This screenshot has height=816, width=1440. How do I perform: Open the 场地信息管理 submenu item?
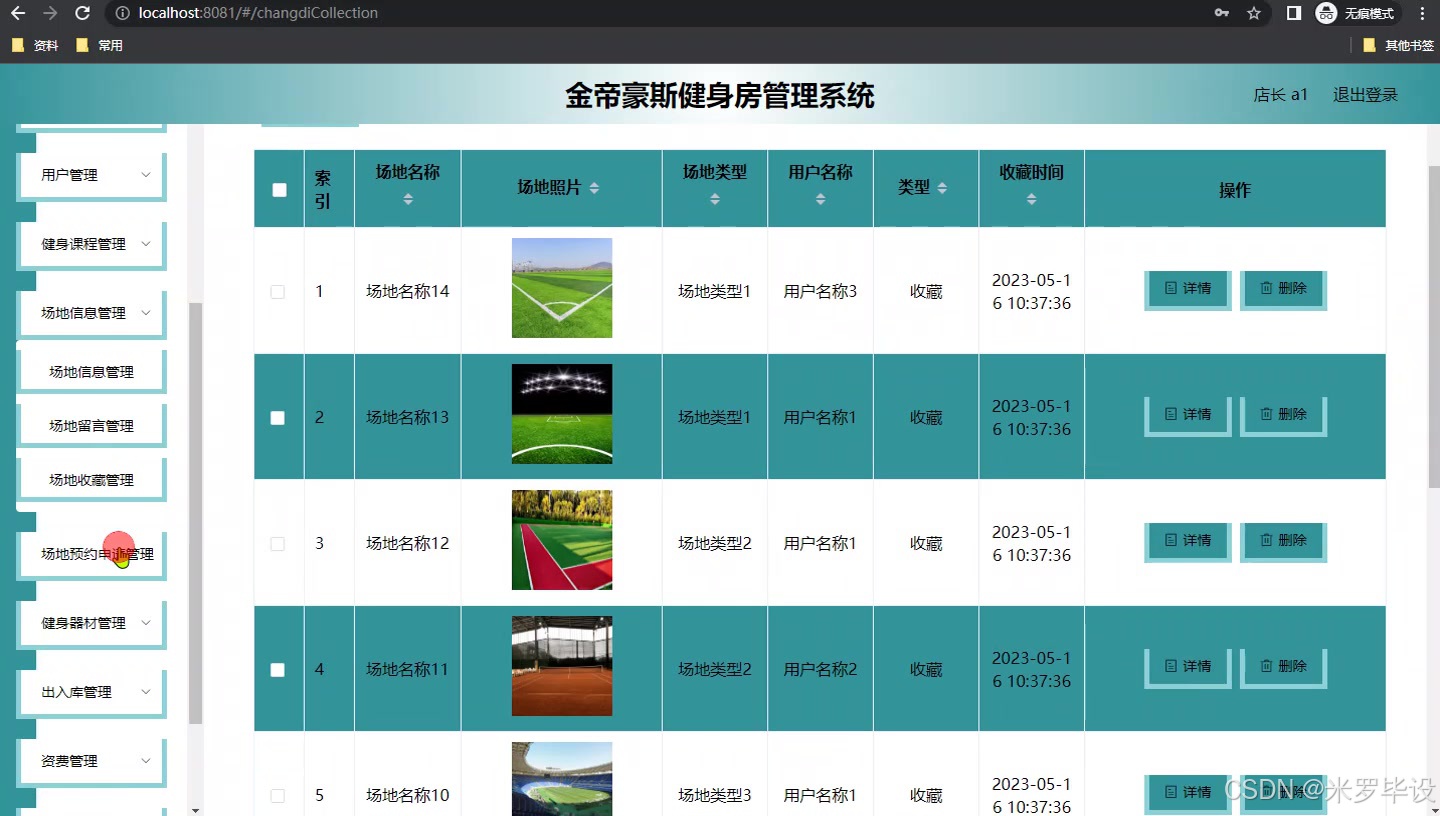(x=92, y=372)
